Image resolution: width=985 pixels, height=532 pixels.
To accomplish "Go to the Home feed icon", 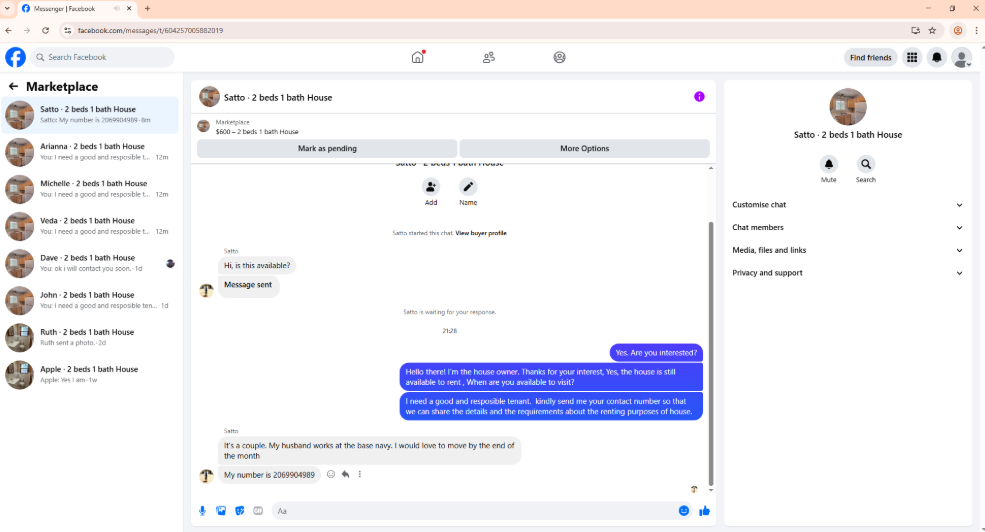I will 418,57.
